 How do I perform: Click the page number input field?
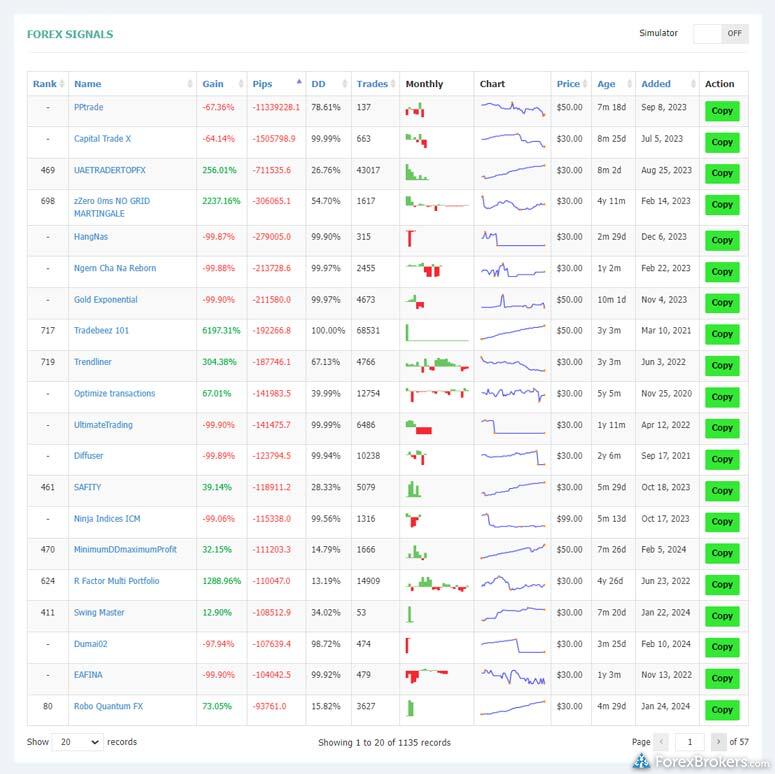click(689, 742)
